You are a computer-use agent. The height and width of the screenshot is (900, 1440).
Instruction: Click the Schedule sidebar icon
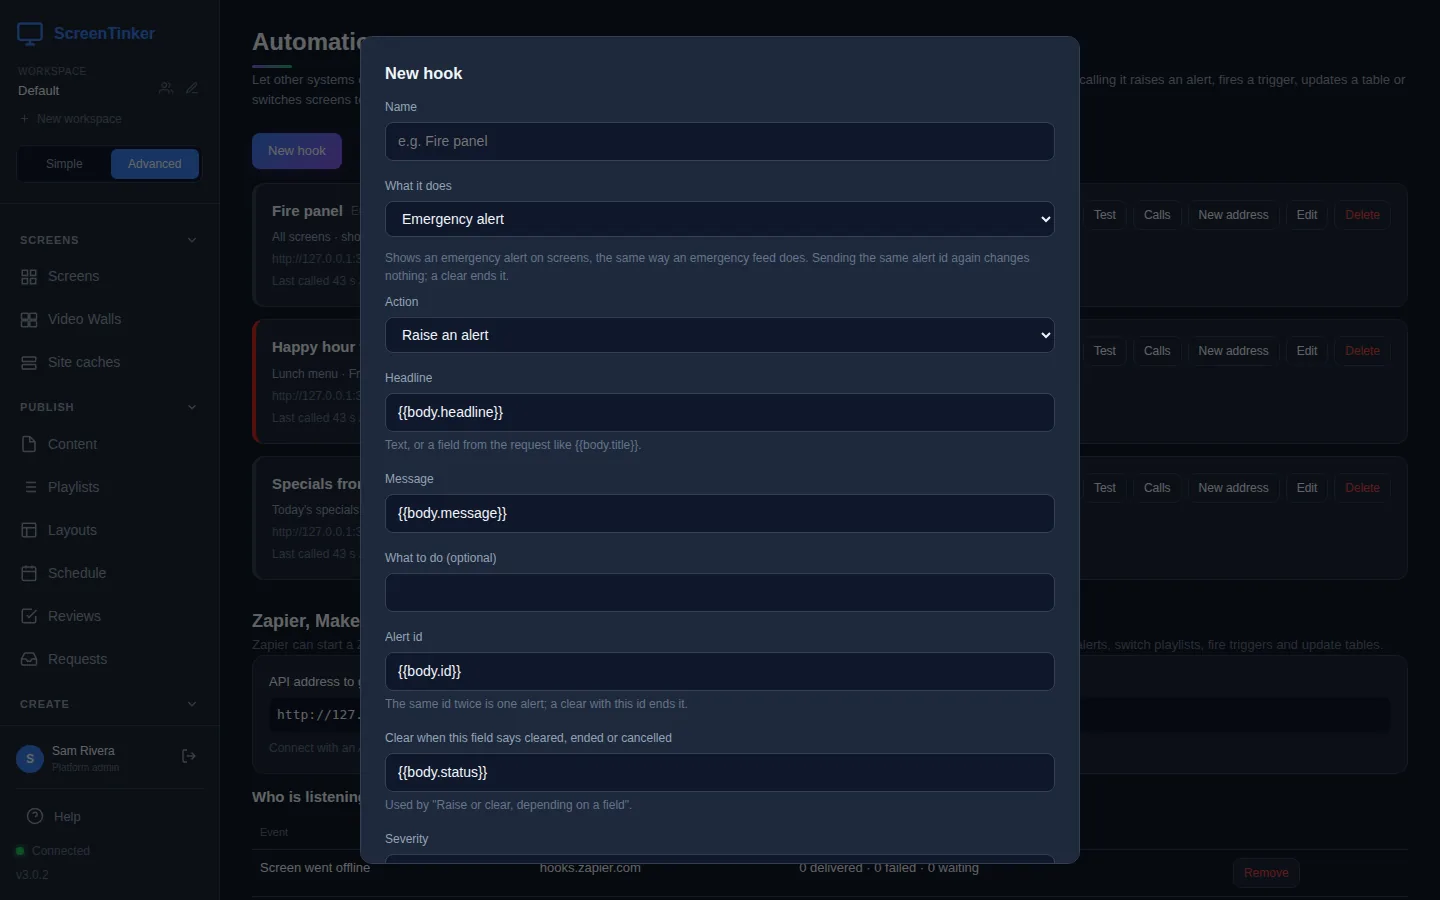[29, 573]
